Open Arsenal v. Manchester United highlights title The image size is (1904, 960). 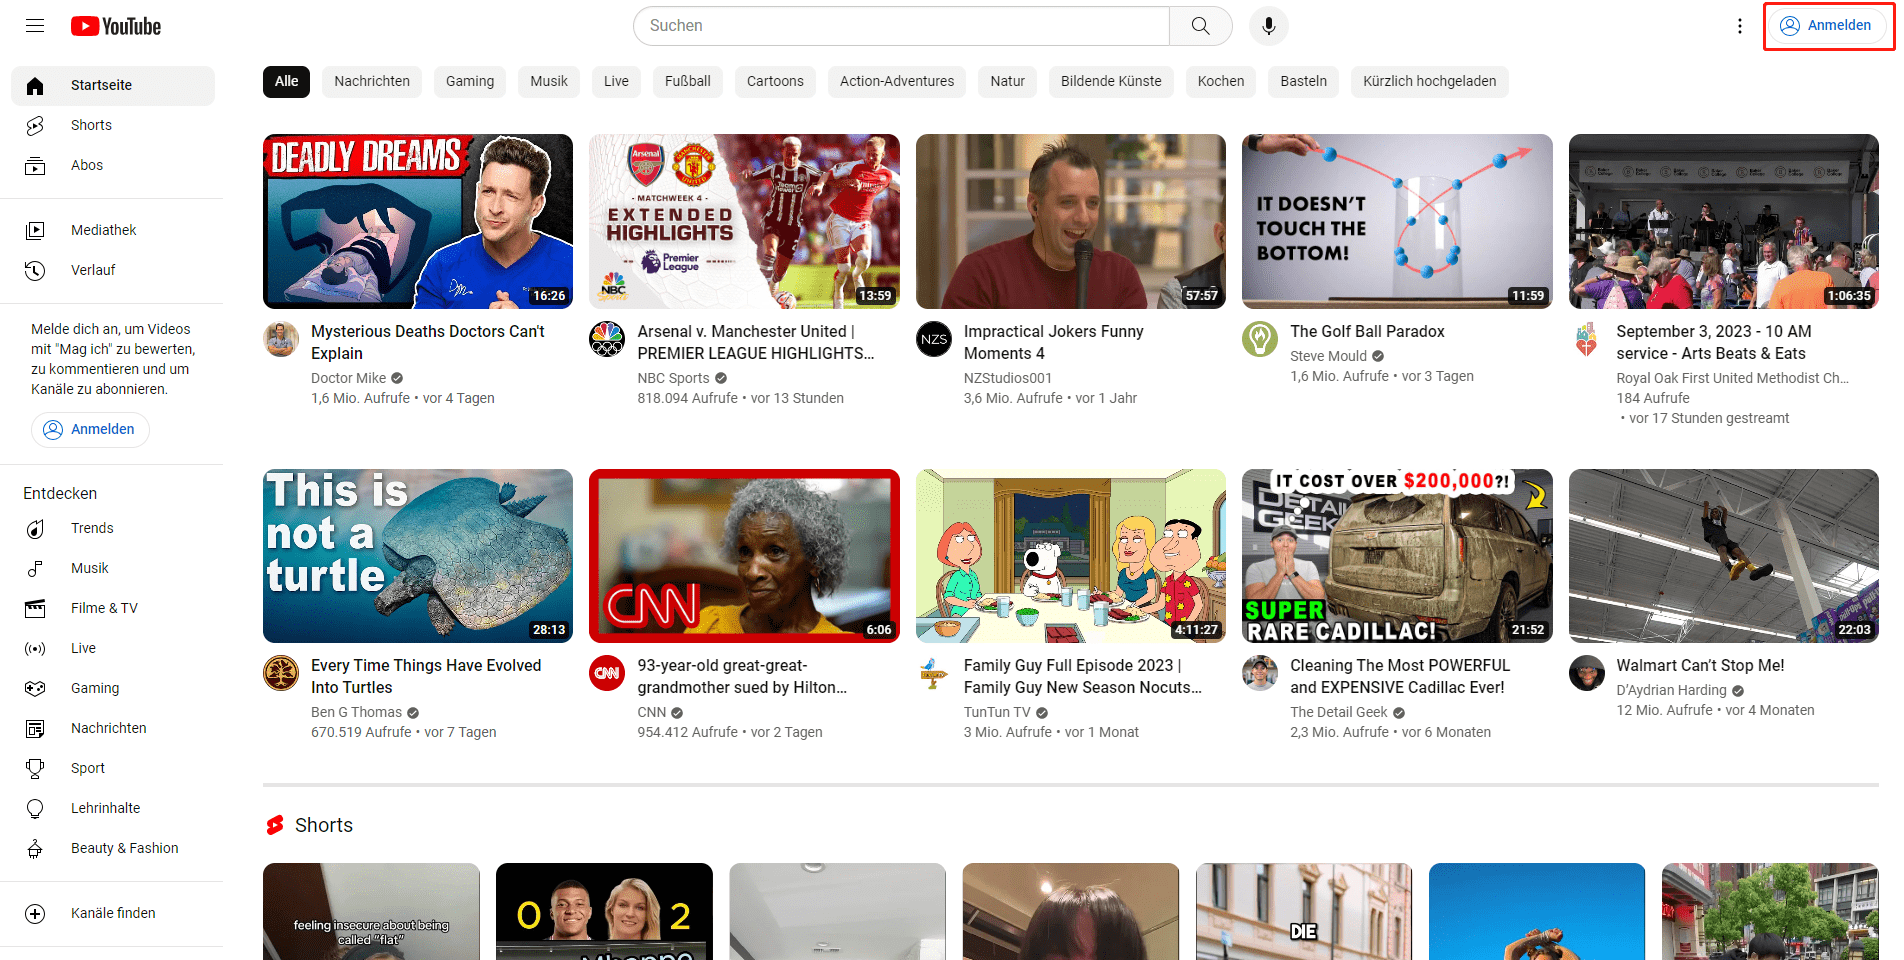point(756,342)
